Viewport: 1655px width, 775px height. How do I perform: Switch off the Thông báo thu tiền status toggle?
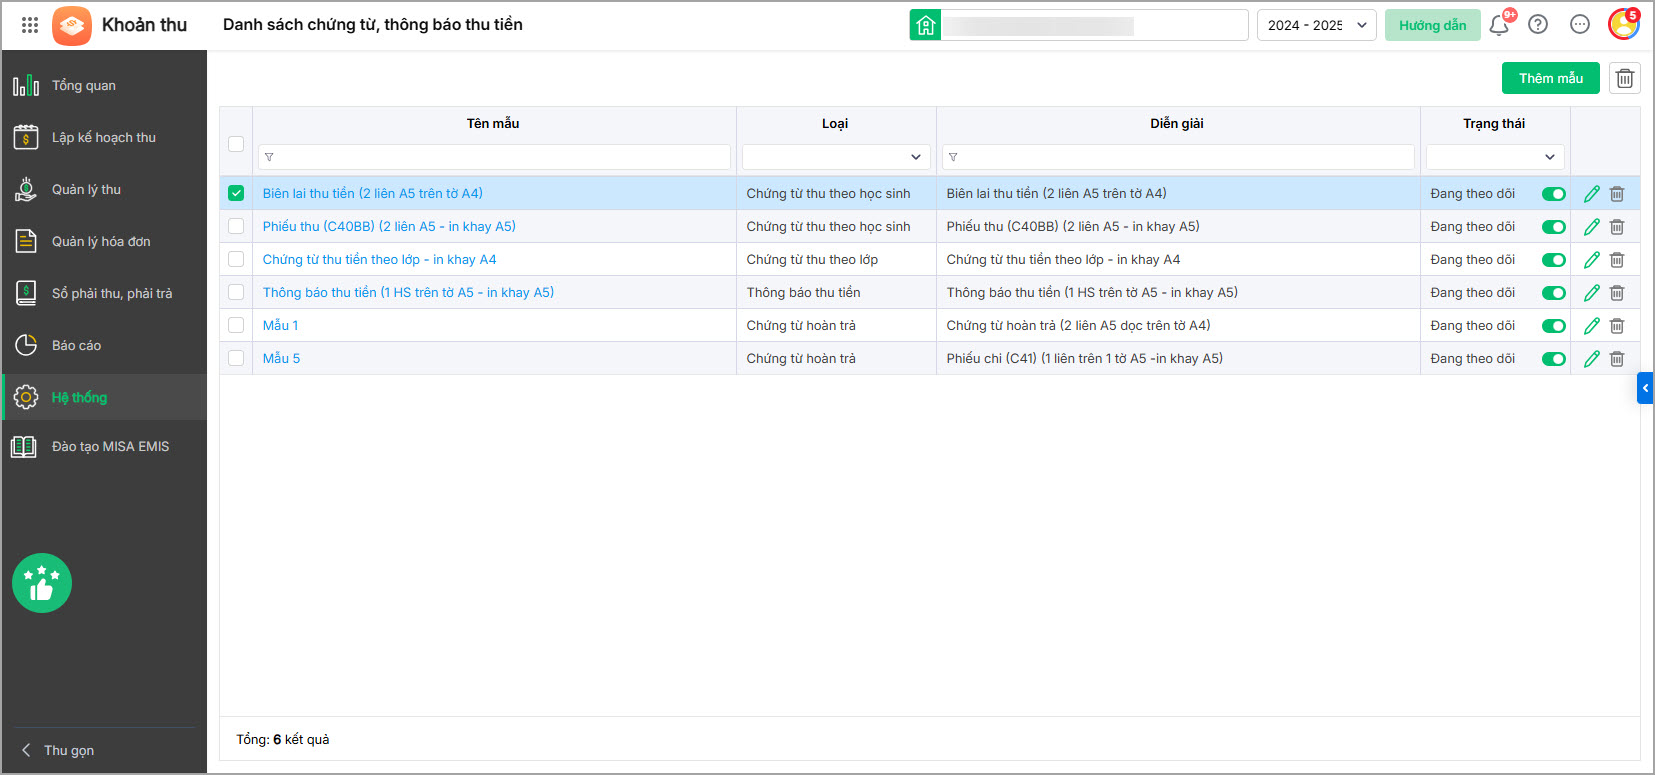click(1554, 293)
